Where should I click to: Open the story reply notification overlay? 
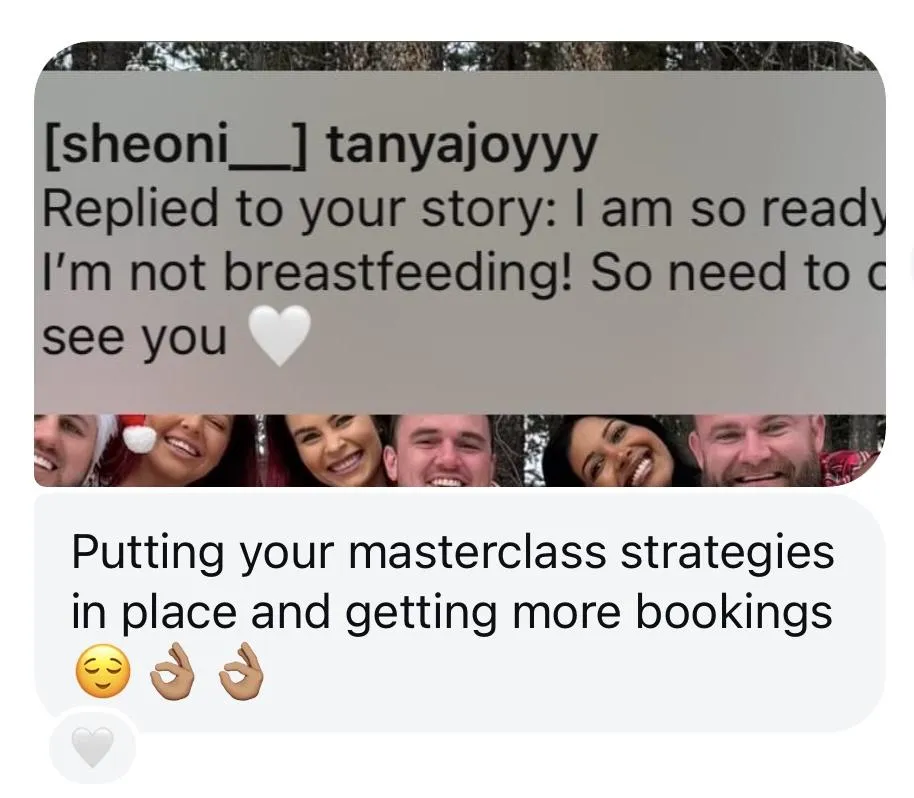(x=460, y=242)
